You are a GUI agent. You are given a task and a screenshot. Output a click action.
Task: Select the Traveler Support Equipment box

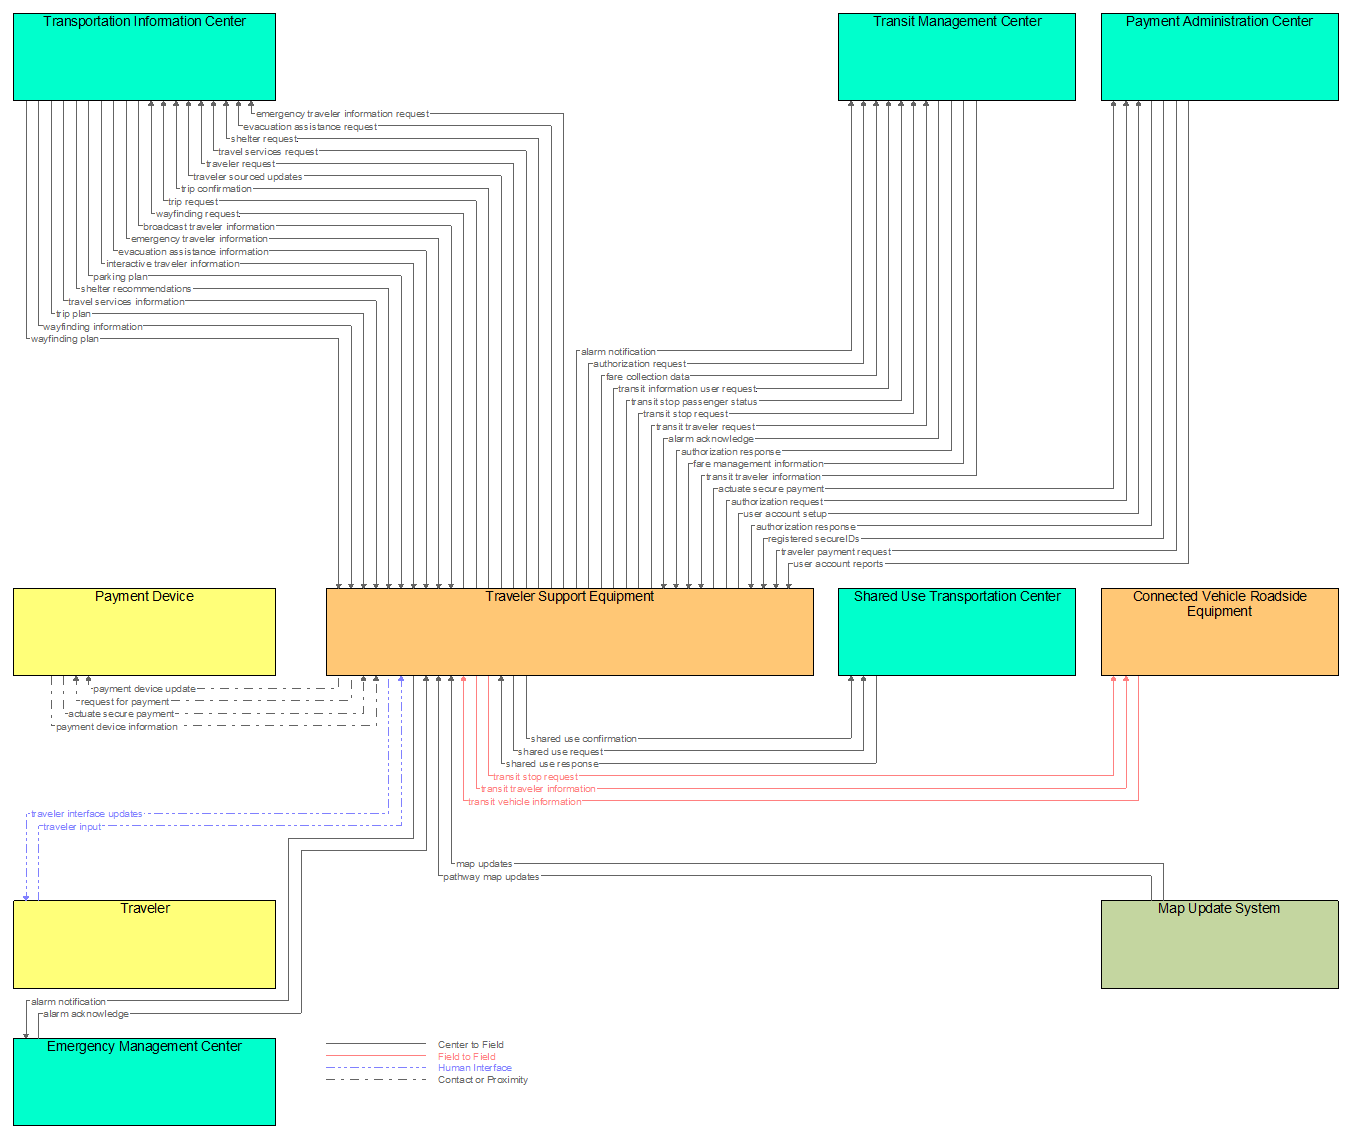pyautogui.click(x=569, y=632)
